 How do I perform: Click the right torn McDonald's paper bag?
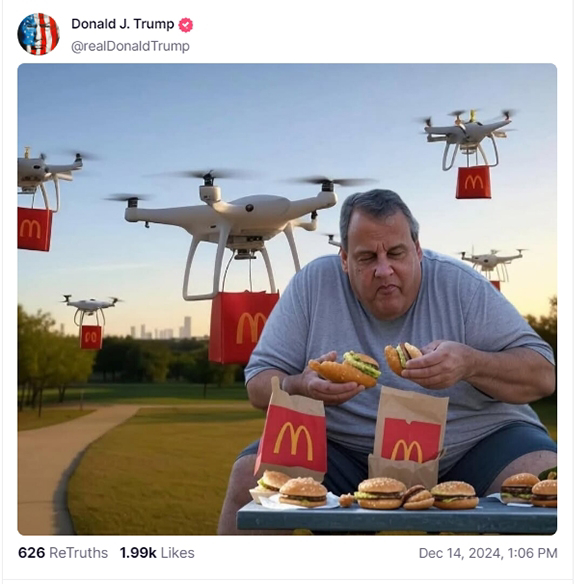click(409, 436)
